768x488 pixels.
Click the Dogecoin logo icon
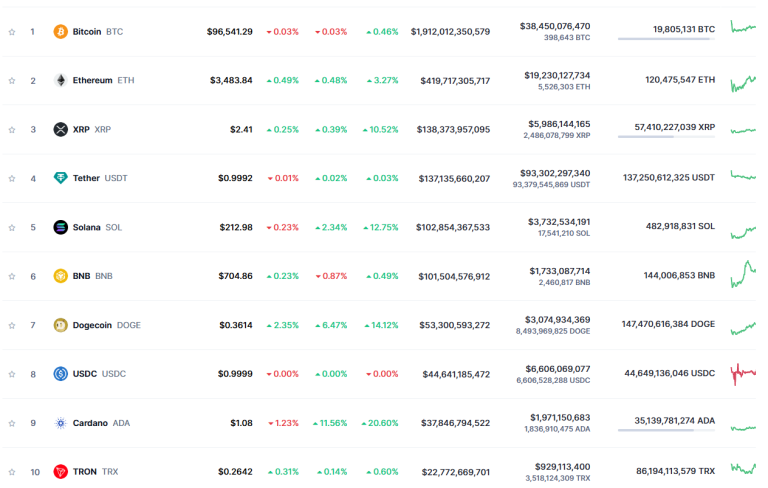(60, 325)
